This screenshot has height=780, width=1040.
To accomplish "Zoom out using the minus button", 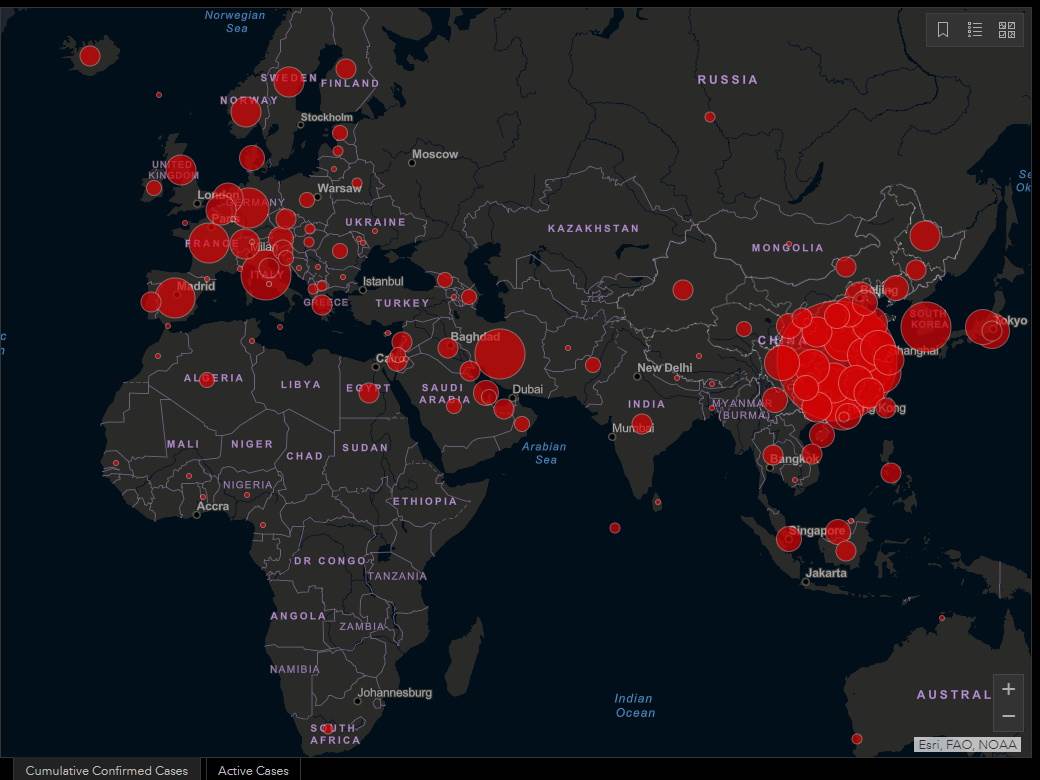I will (1009, 716).
